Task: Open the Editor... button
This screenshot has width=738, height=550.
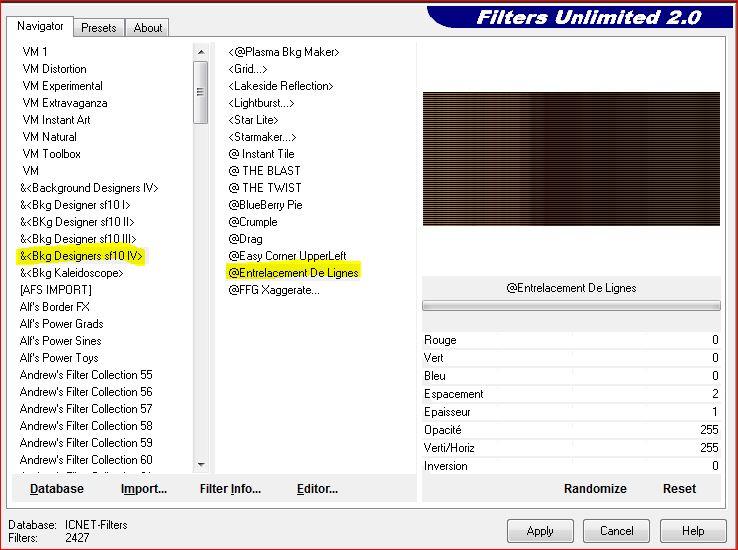Action: pos(317,488)
